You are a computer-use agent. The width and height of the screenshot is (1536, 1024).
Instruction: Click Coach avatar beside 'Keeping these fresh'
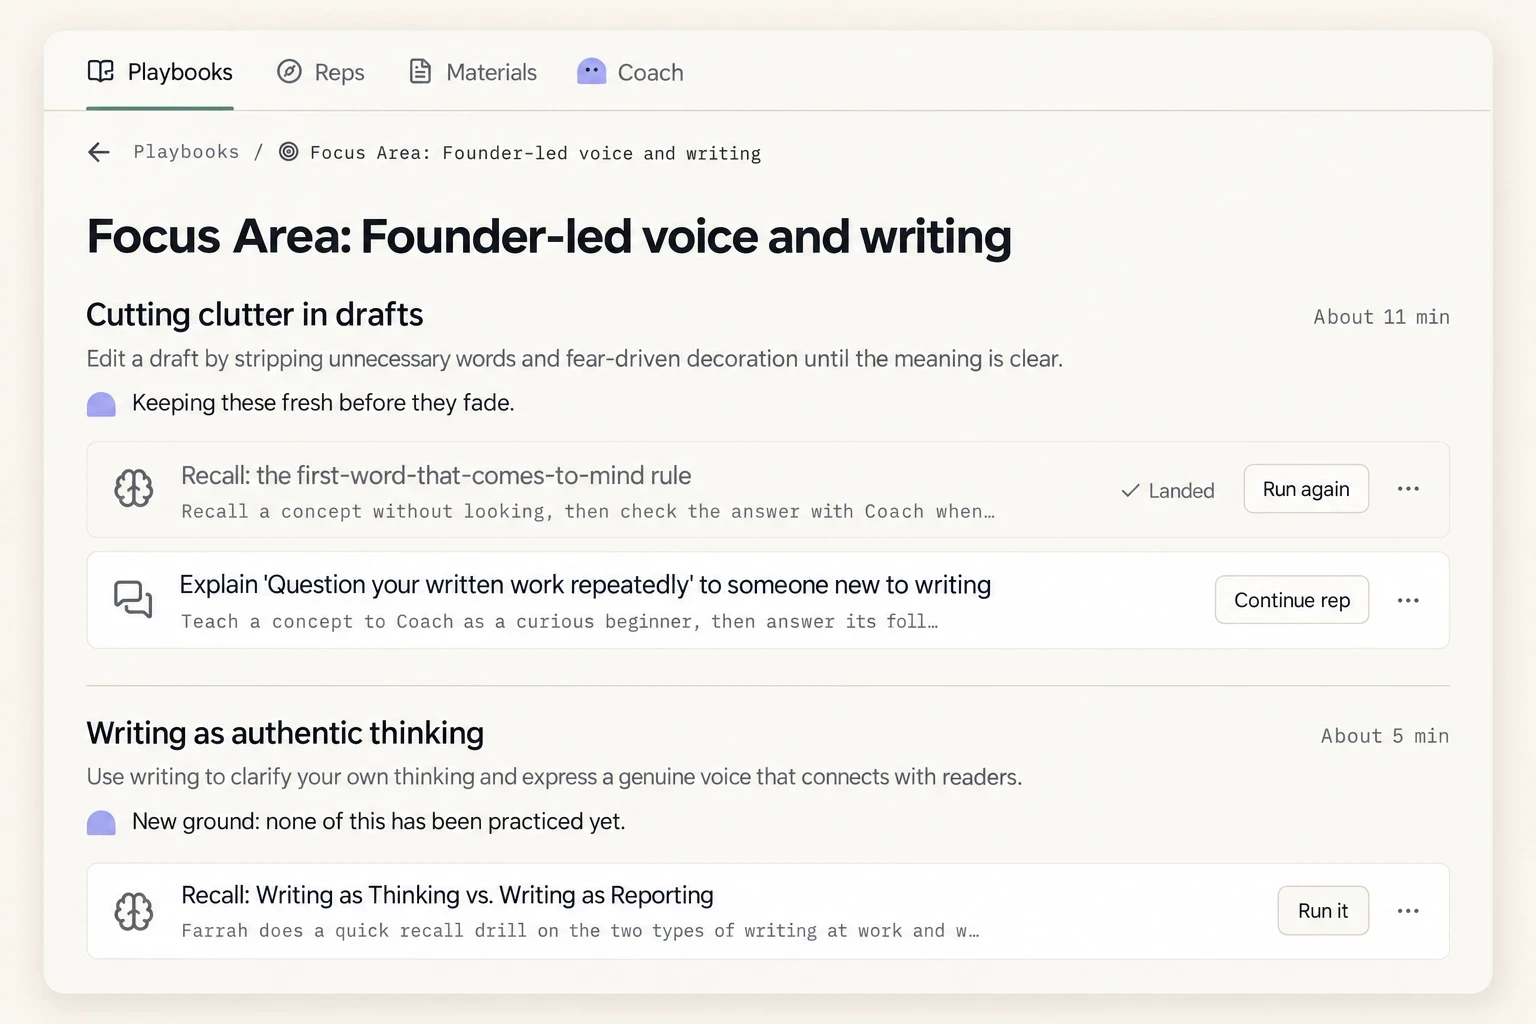(x=101, y=404)
